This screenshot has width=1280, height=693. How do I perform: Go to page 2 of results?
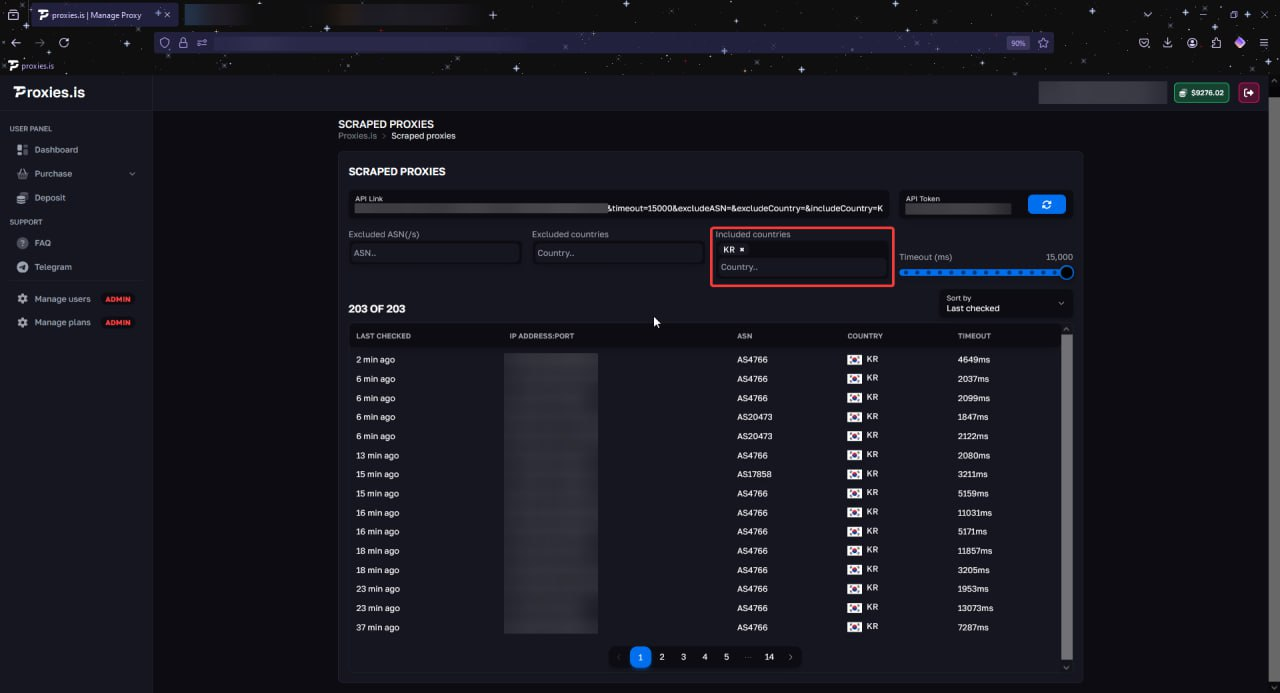[x=662, y=657]
